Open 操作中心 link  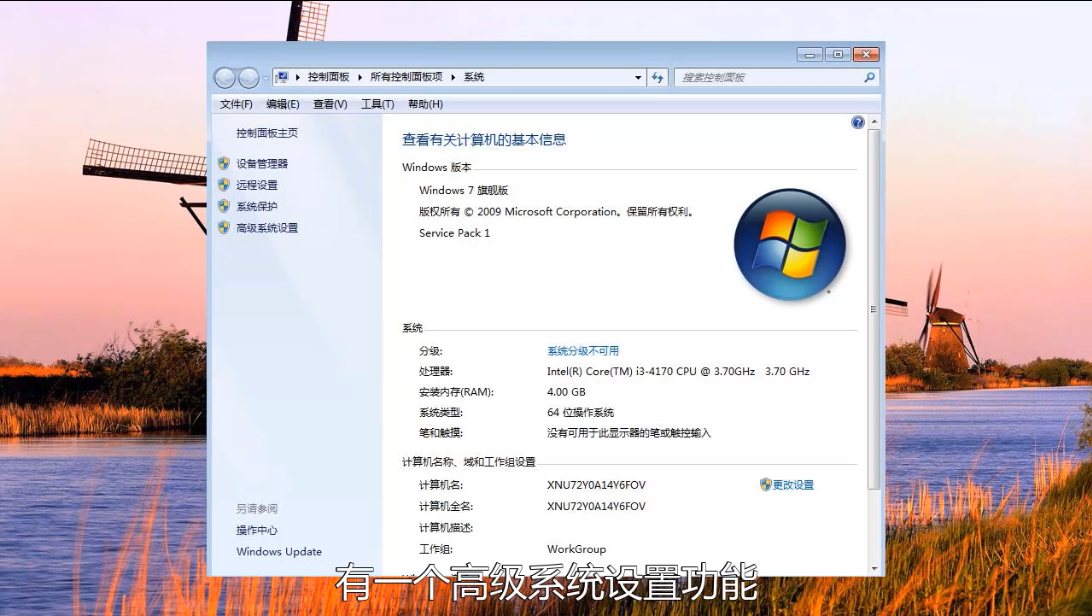[x=257, y=530]
